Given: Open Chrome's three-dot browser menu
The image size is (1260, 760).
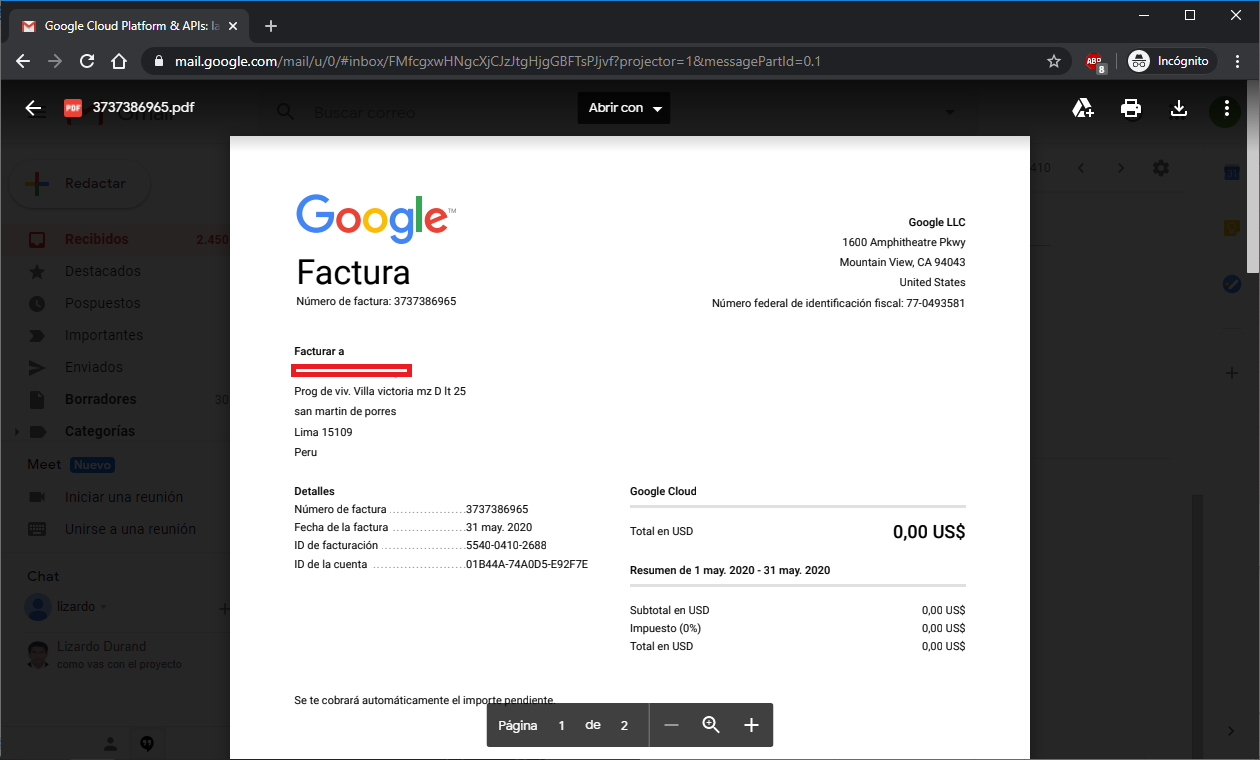Looking at the screenshot, I should point(1237,61).
